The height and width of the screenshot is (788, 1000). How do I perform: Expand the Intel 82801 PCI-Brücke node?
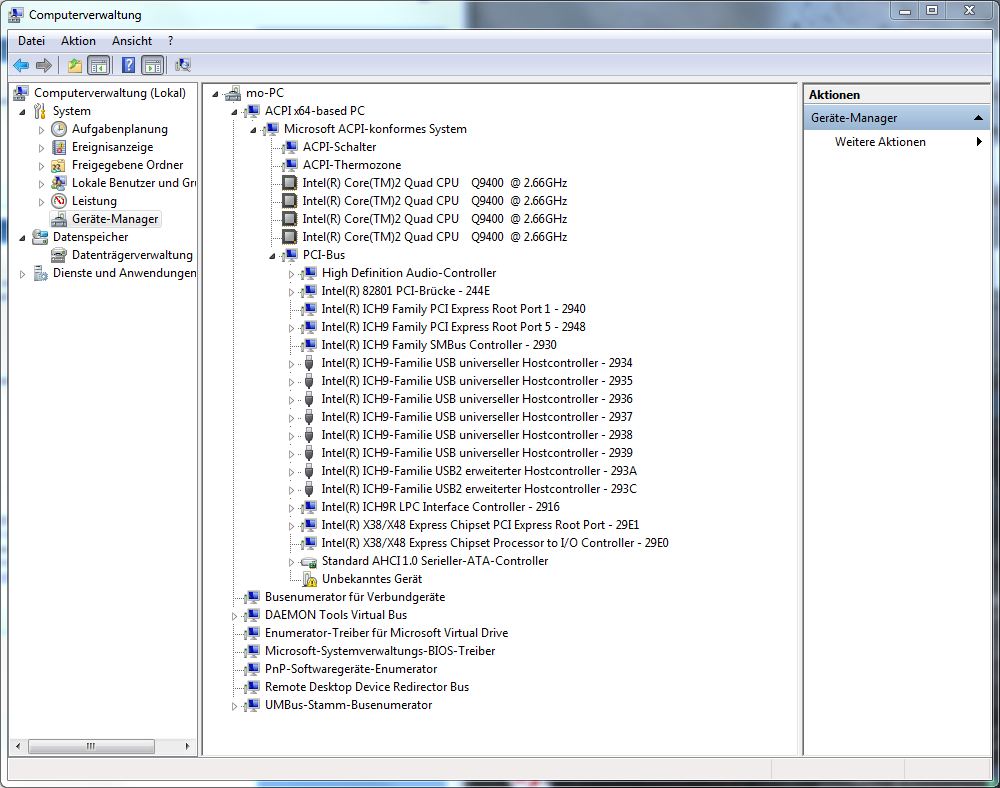coord(291,292)
